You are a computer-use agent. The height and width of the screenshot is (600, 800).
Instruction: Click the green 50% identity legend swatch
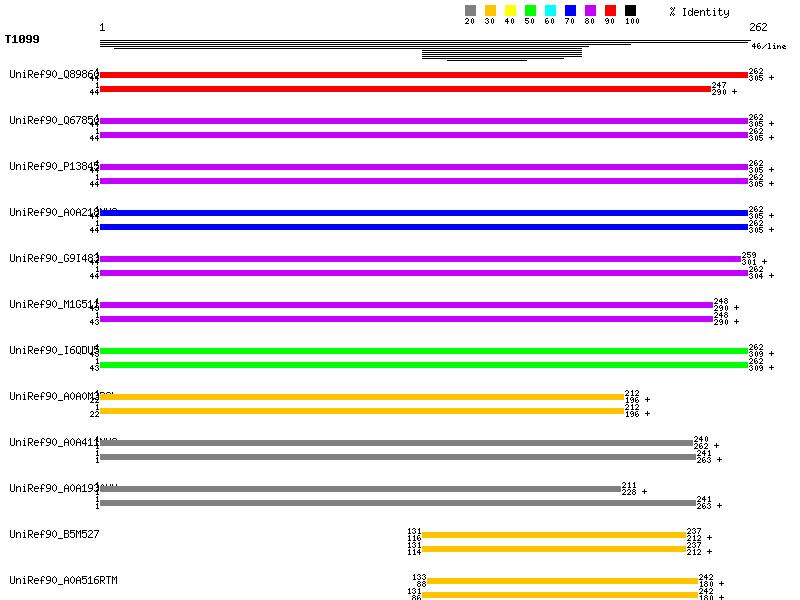click(x=530, y=11)
